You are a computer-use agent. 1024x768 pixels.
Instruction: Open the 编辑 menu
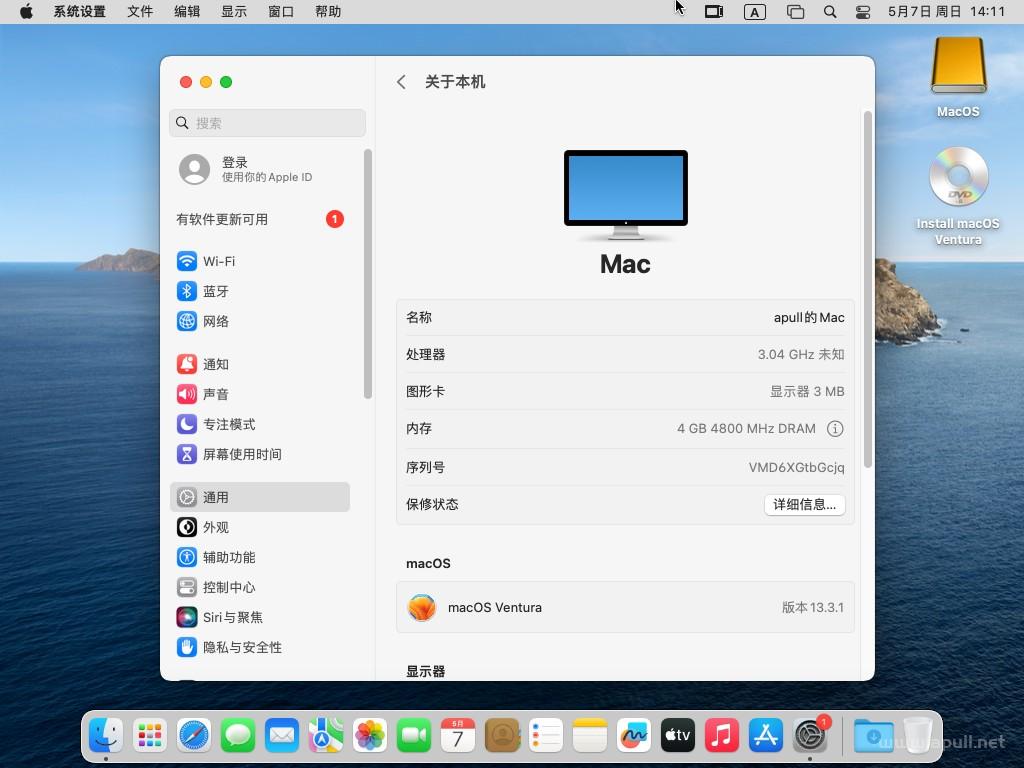pyautogui.click(x=187, y=12)
